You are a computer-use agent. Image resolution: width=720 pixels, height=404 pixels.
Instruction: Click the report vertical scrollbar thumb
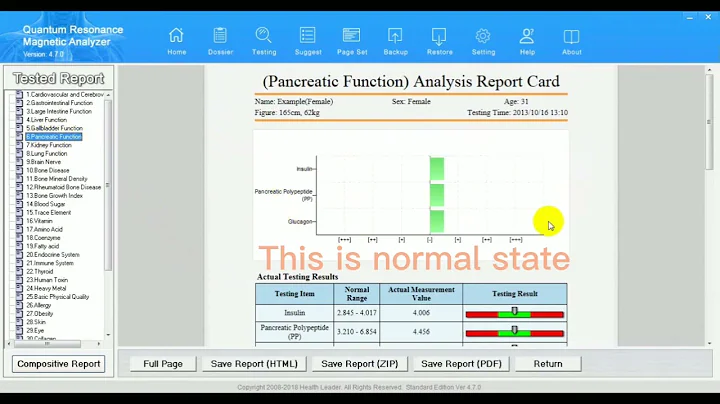[709, 122]
